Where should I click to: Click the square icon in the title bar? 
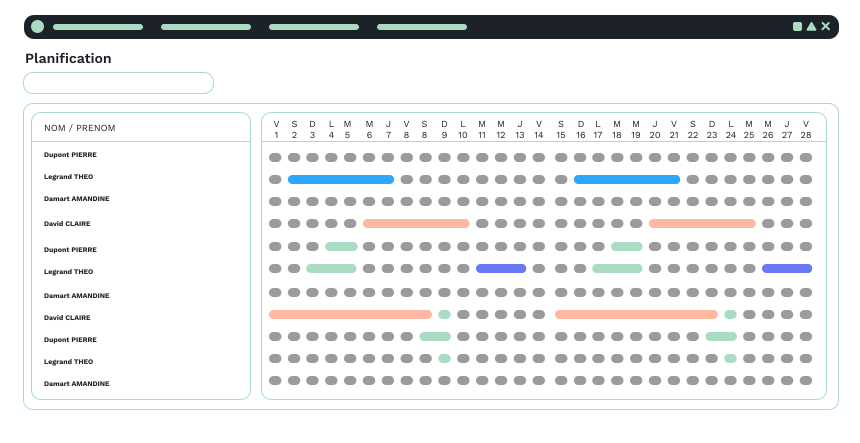797,27
